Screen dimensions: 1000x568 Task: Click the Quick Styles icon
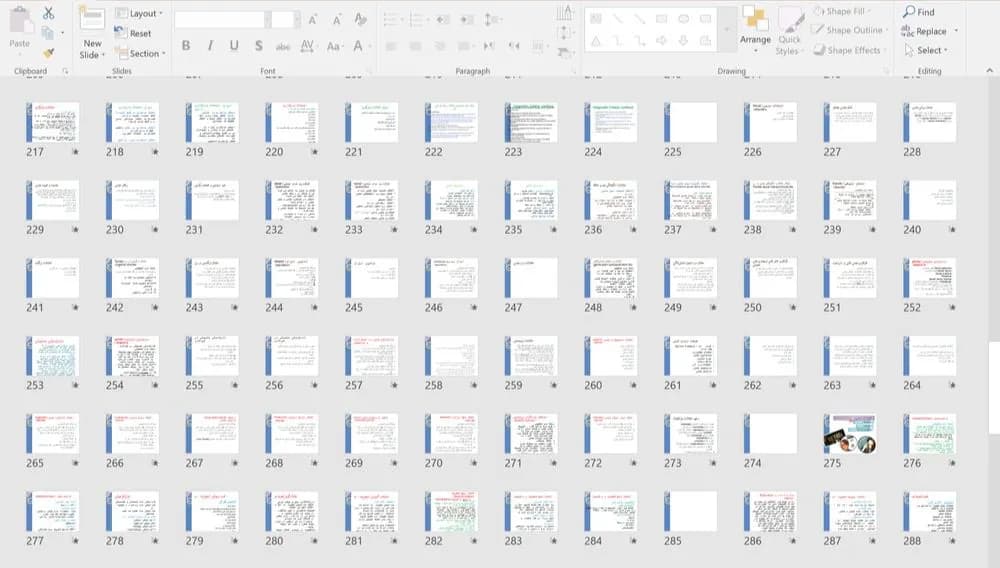[x=791, y=19]
